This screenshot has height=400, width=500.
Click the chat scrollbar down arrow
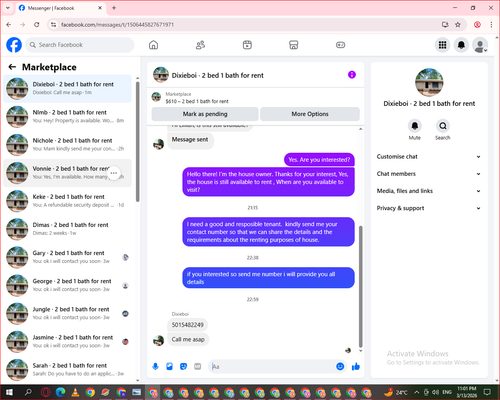tap(360, 351)
